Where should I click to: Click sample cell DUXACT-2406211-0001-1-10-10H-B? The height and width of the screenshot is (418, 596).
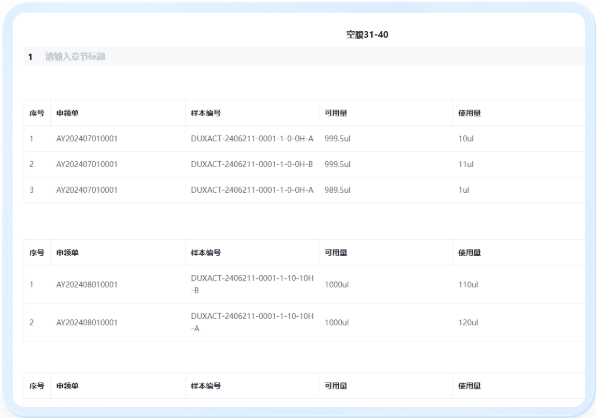click(x=252, y=284)
